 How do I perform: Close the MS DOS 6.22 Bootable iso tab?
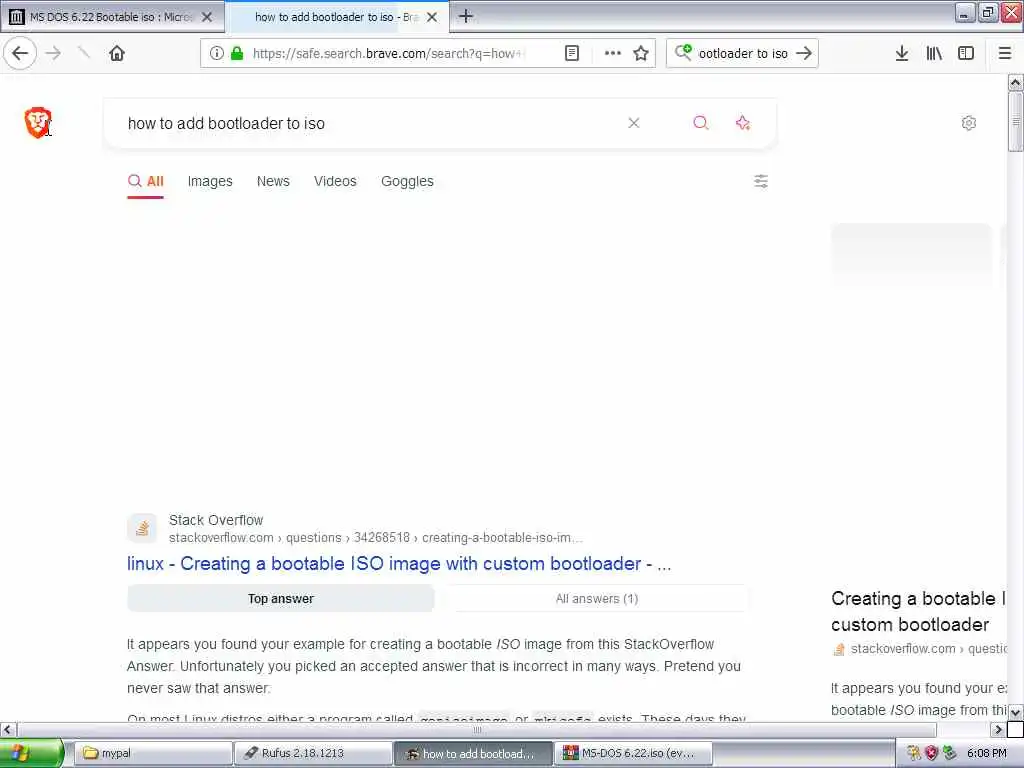207,17
